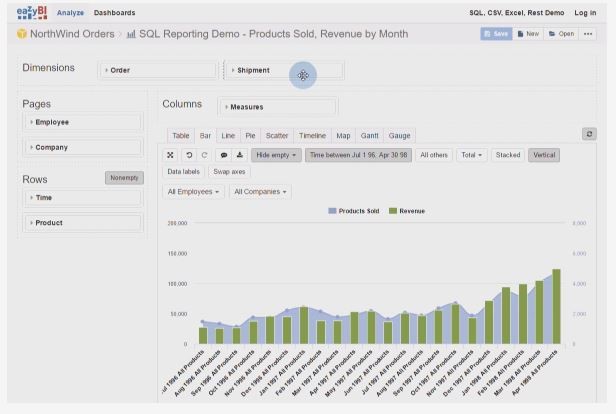Switch to the Gantt tab
The image size is (616, 414).
[x=369, y=136]
